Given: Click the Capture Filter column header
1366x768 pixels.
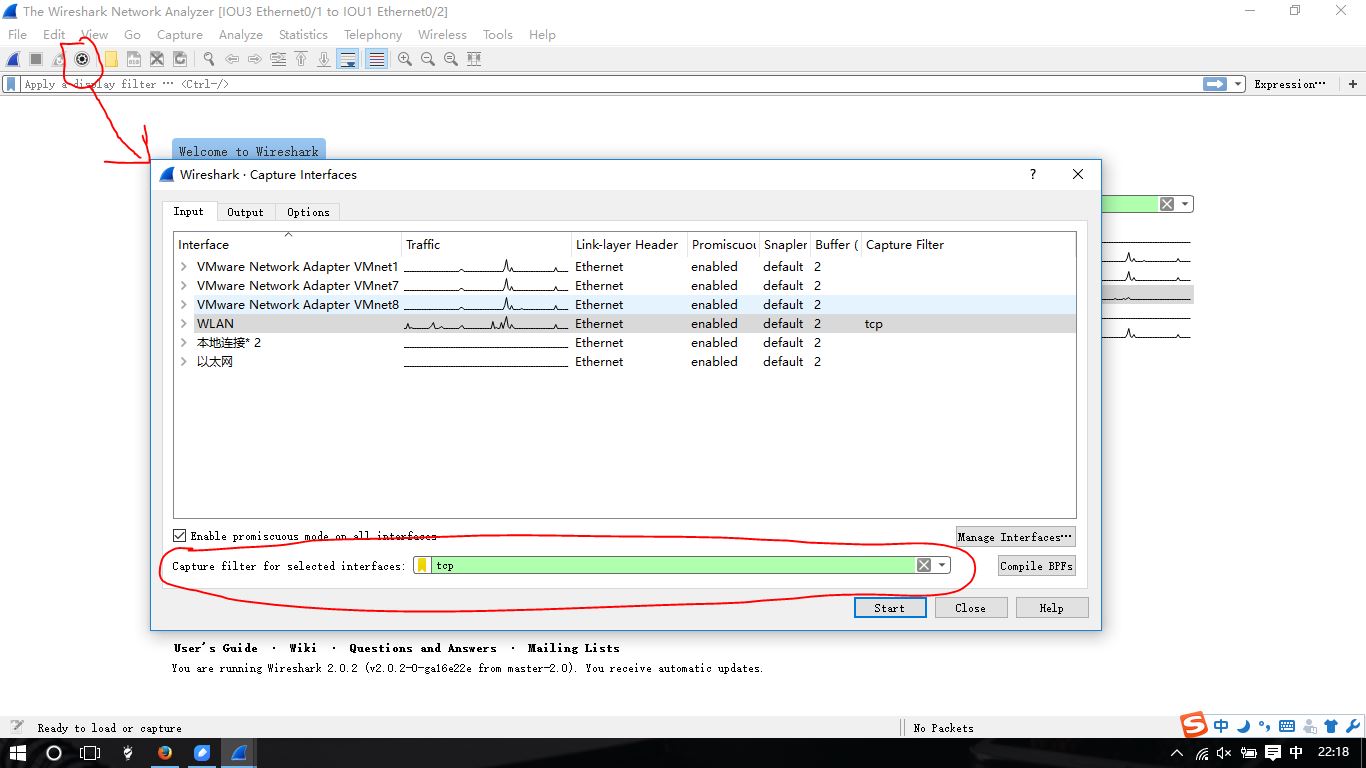Looking at the screenshot, I should point(968,244).
